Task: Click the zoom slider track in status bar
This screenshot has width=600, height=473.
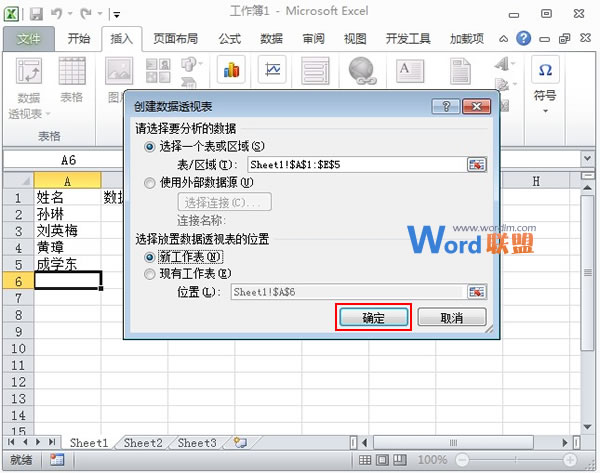Action: pyautogui.click(x=516, y=460)
